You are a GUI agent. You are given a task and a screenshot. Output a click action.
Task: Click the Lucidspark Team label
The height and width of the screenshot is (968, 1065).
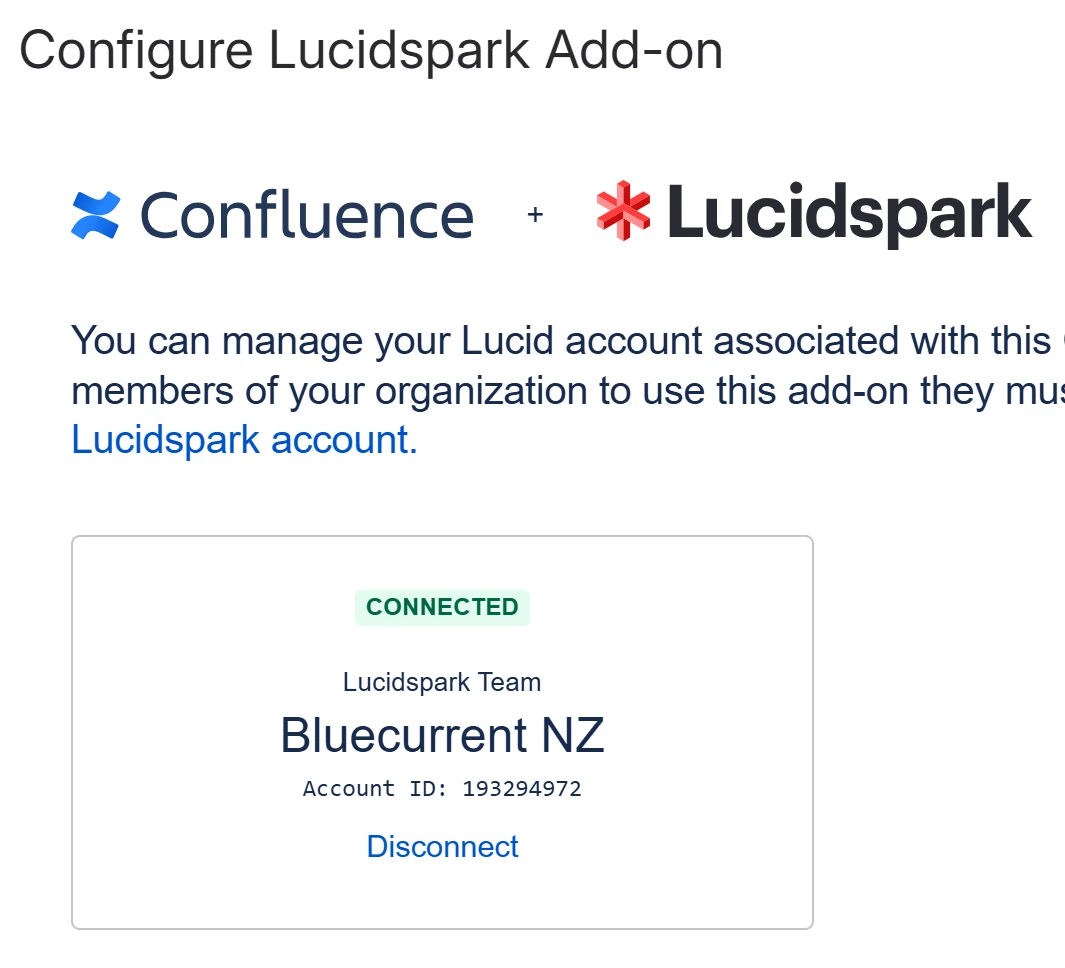tap(442, 682)
